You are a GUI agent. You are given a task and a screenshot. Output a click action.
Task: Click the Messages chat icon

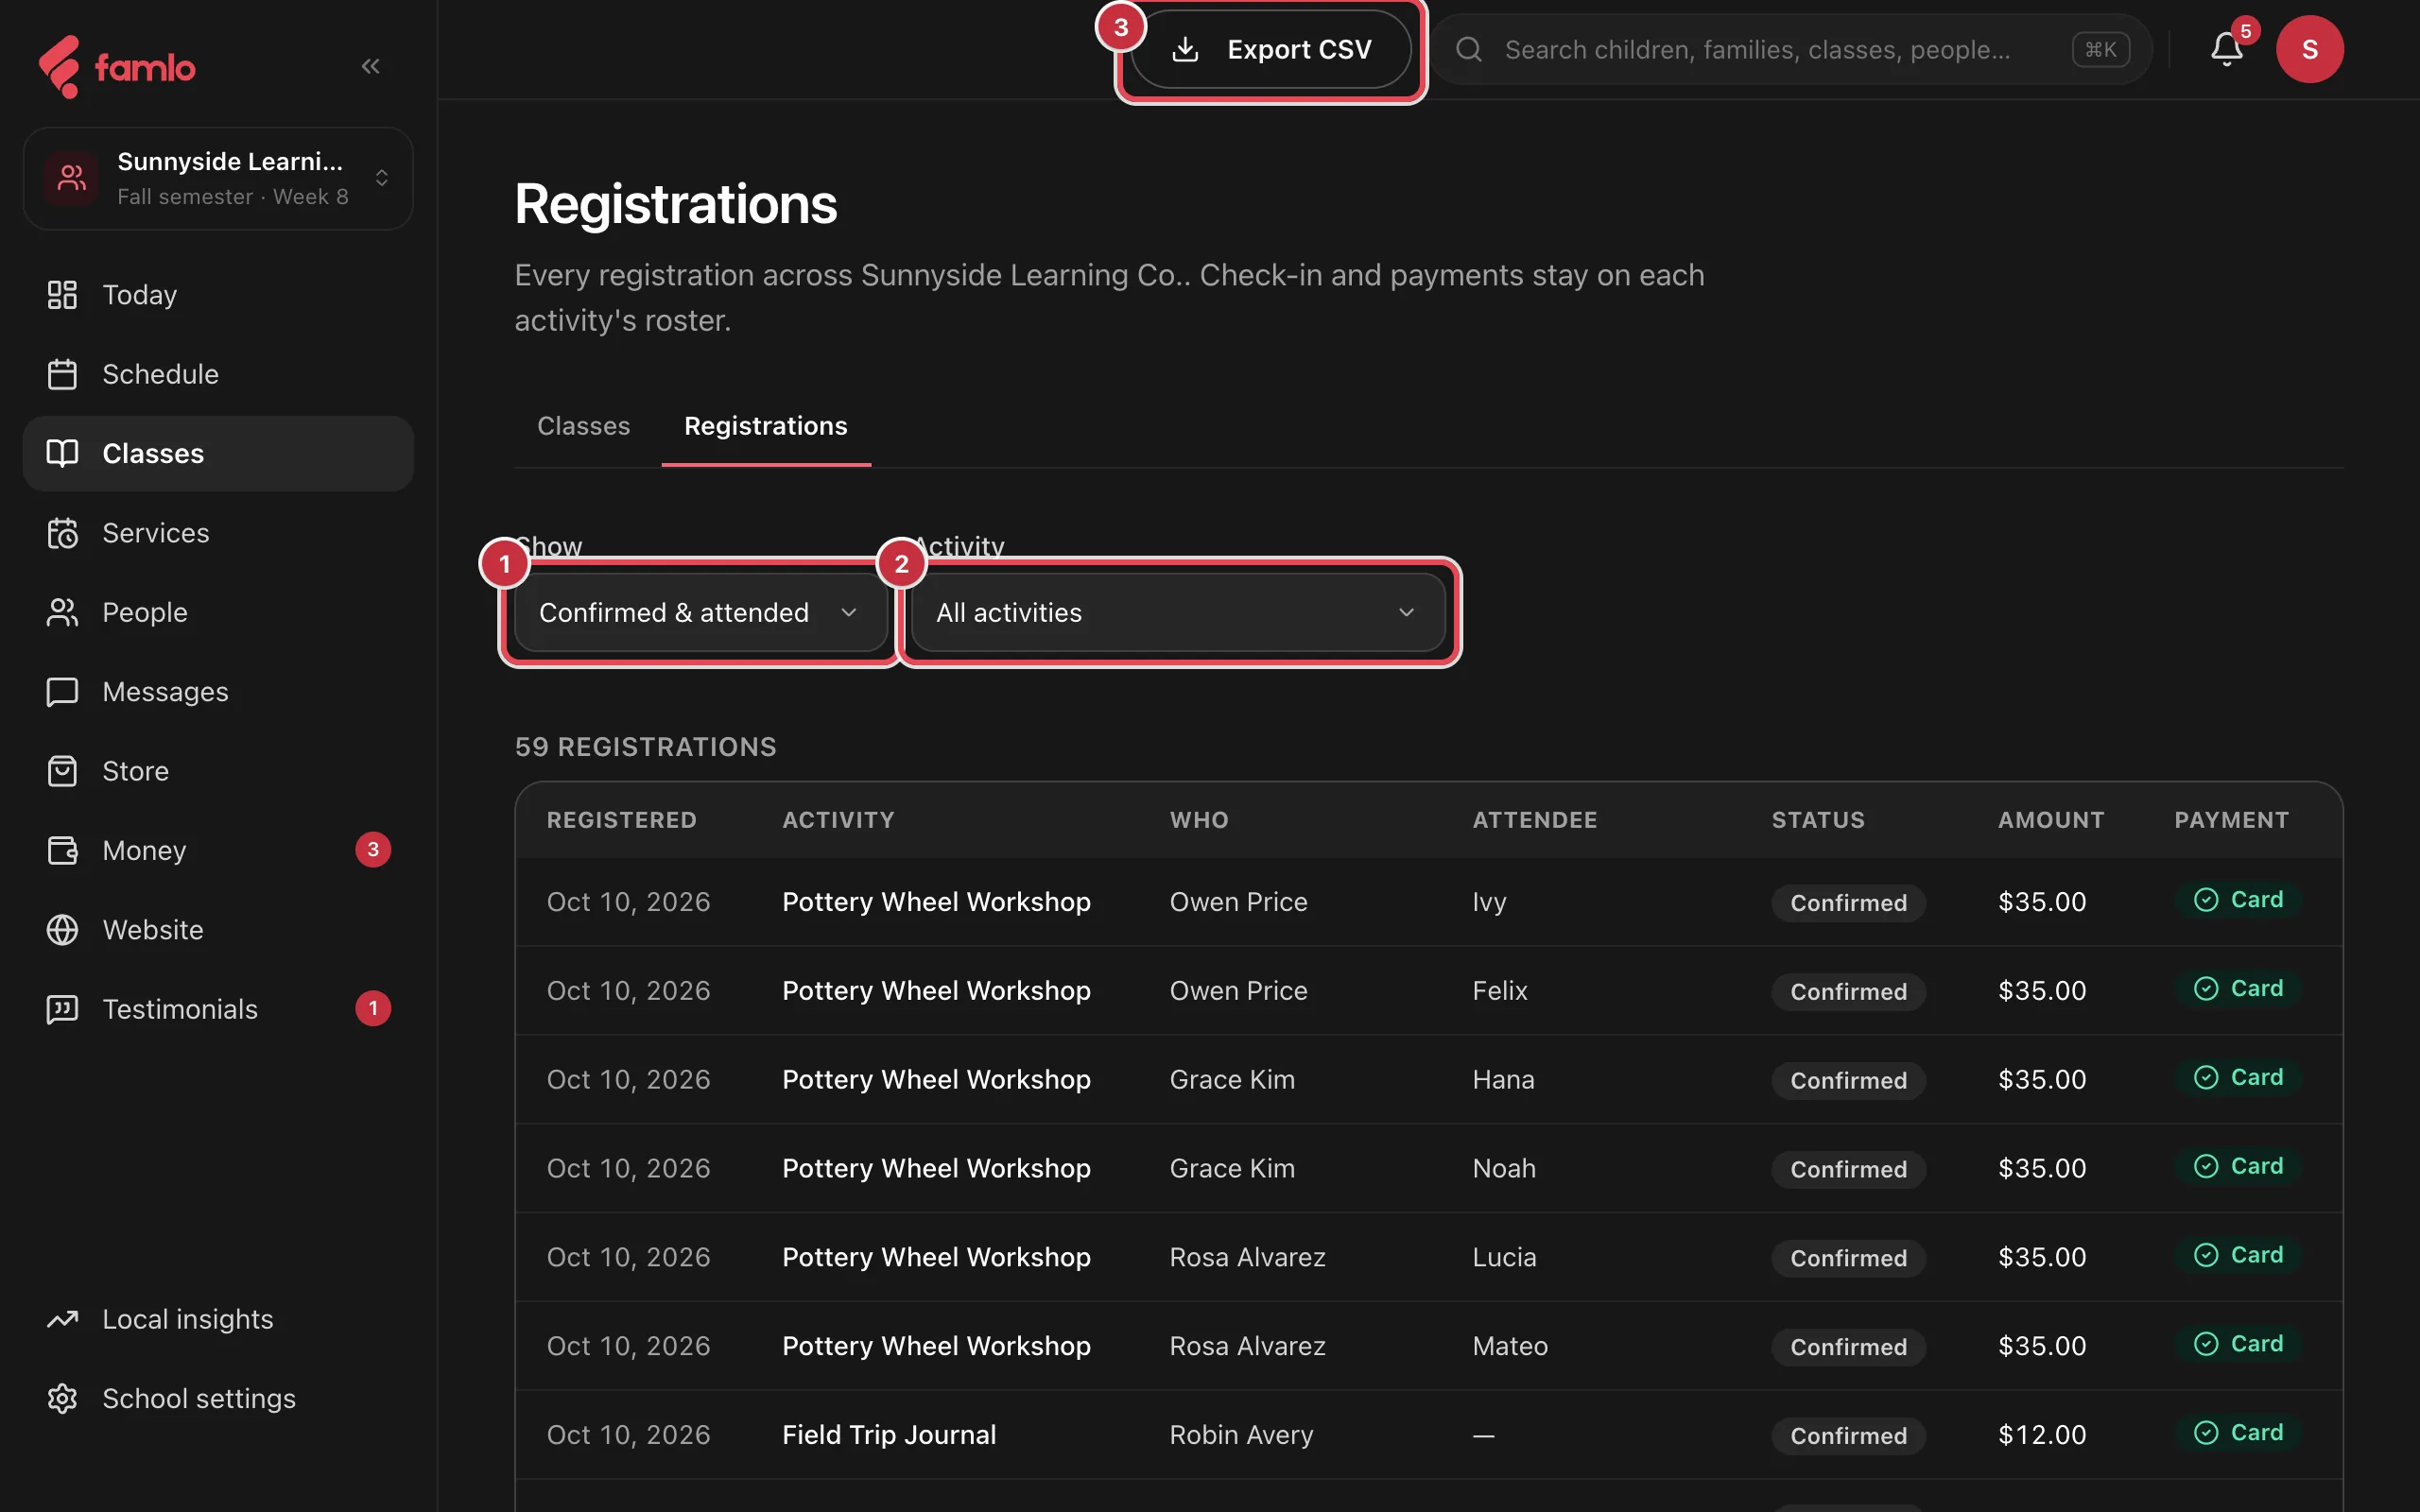(62, 692)
